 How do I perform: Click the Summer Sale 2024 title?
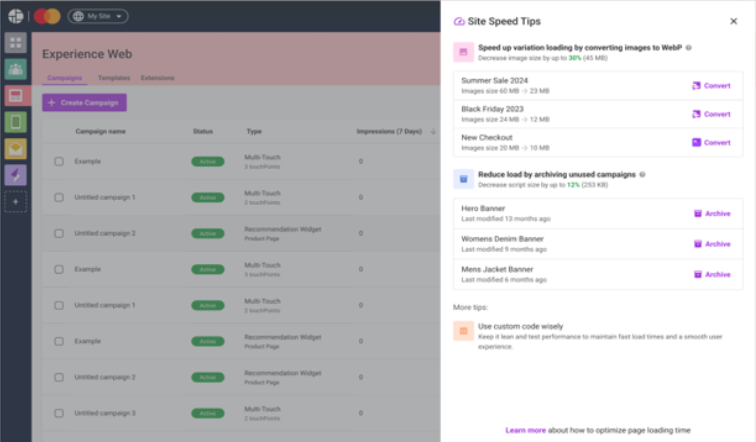pyautogui.click(x=494, y=80)
